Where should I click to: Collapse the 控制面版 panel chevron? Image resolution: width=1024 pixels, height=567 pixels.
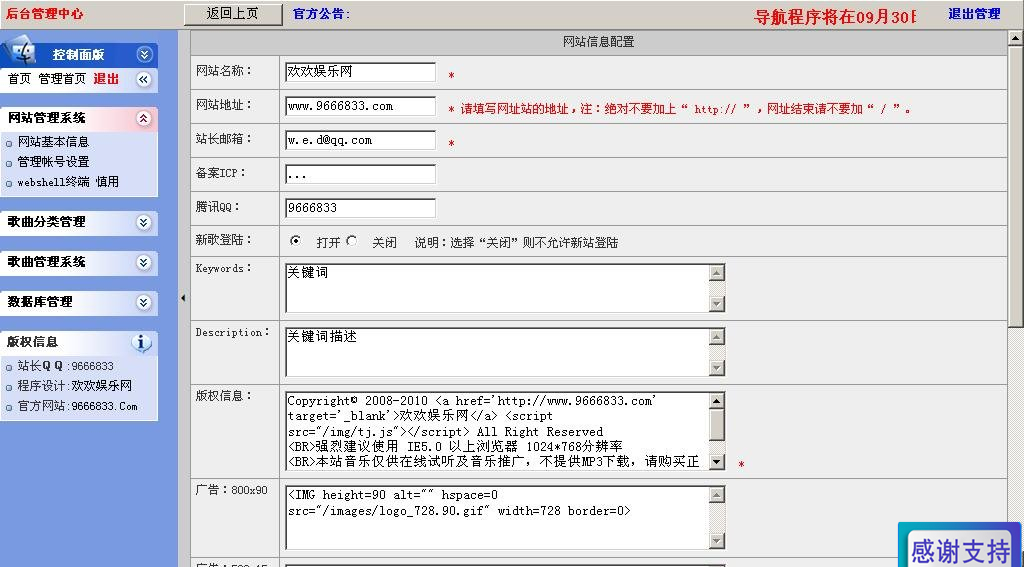(144, 55)
